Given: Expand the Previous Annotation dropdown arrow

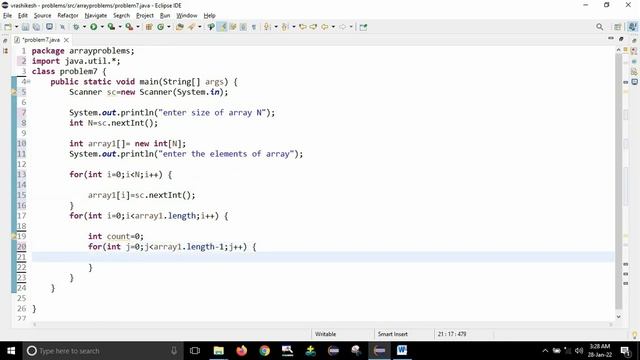Looking at the screenshot, I should coord(294,27).
